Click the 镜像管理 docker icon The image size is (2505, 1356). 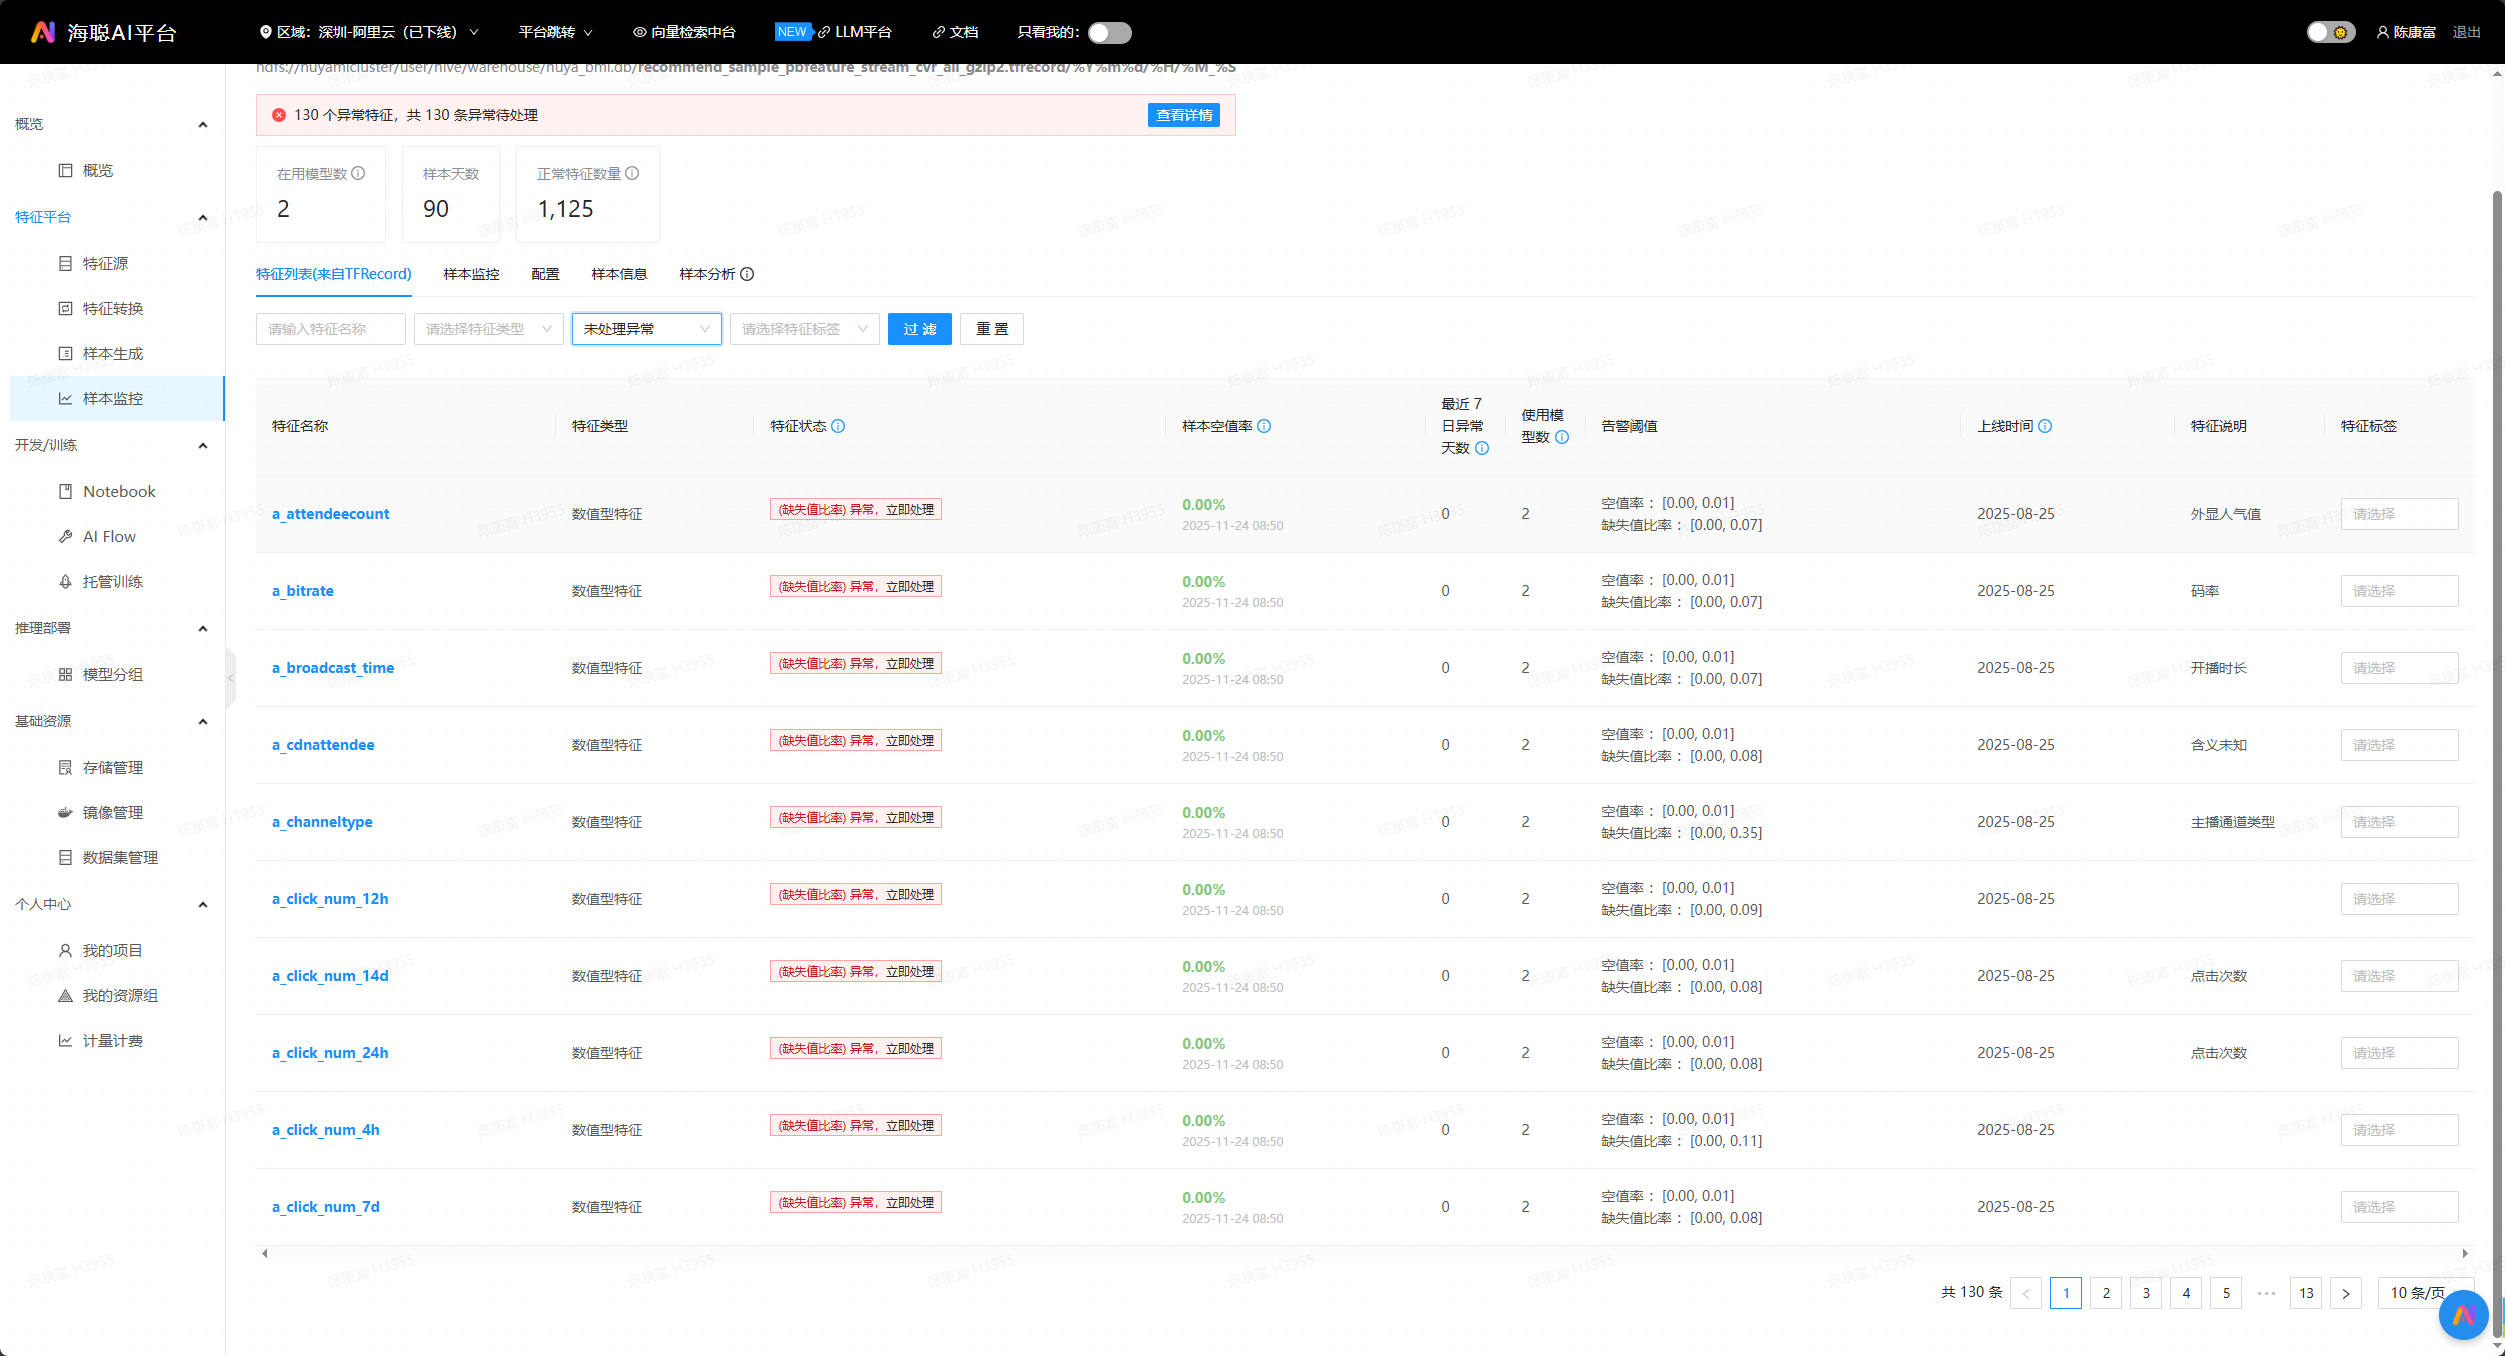65,812
